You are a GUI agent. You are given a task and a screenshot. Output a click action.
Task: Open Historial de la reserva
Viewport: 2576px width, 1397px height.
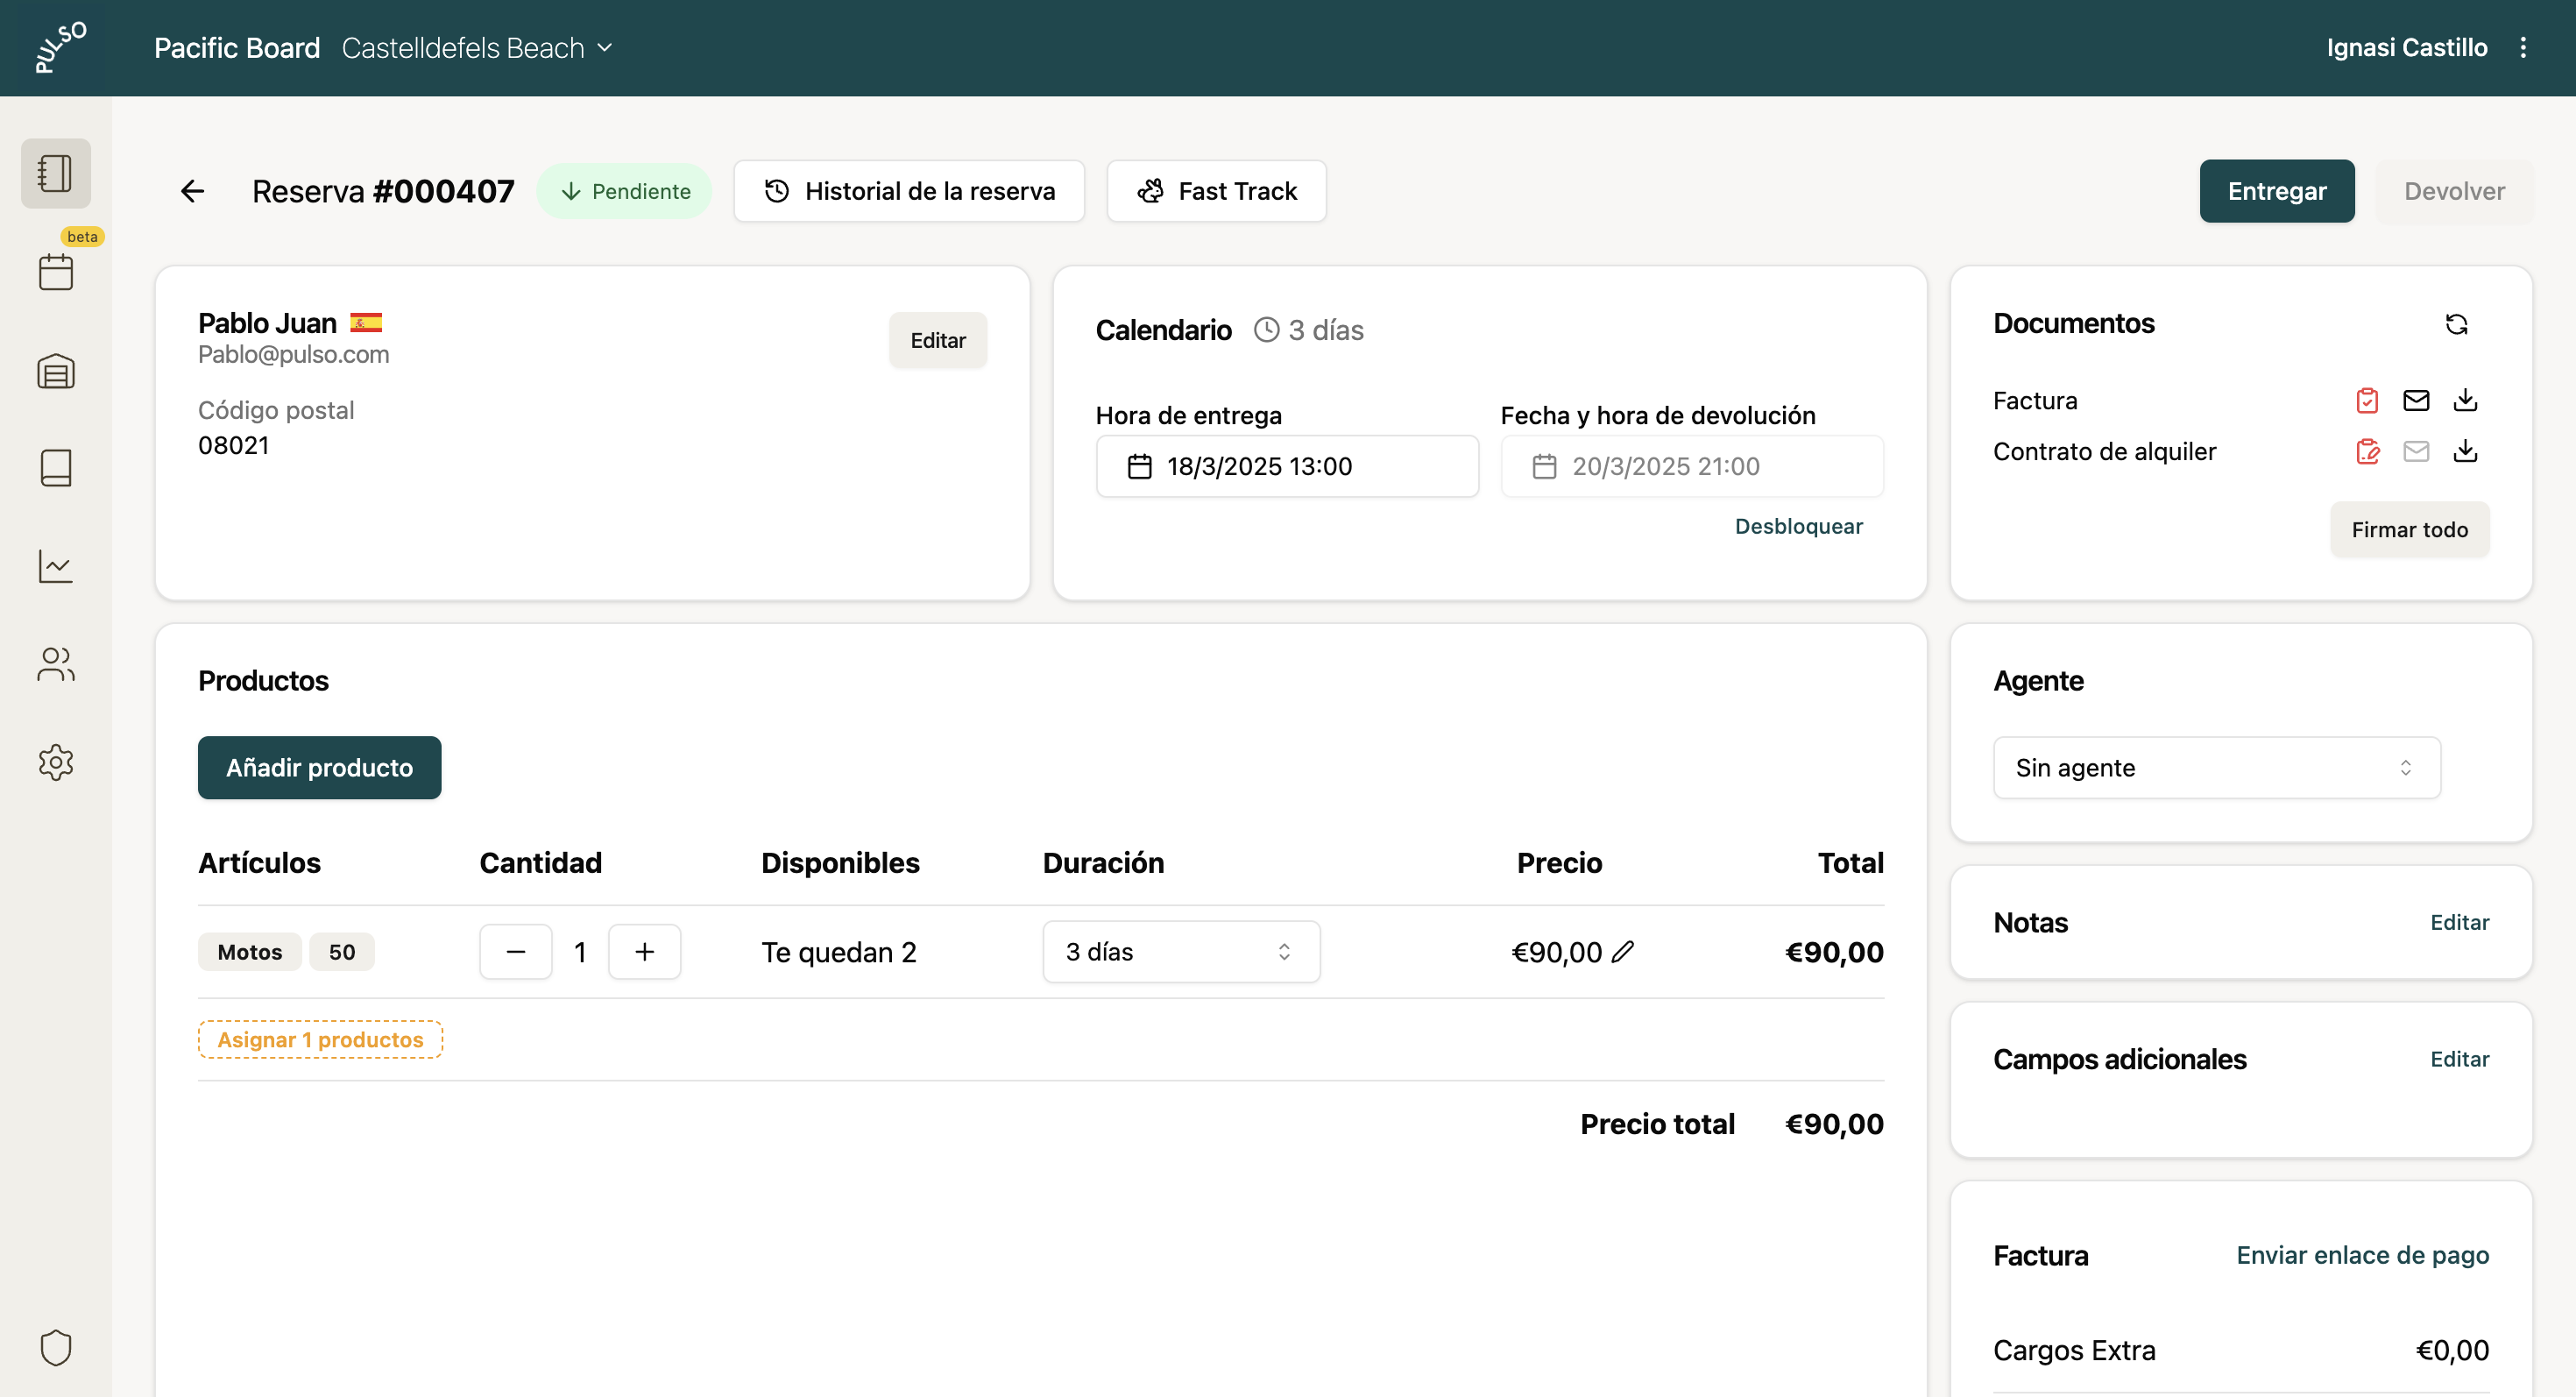point(909,191)
